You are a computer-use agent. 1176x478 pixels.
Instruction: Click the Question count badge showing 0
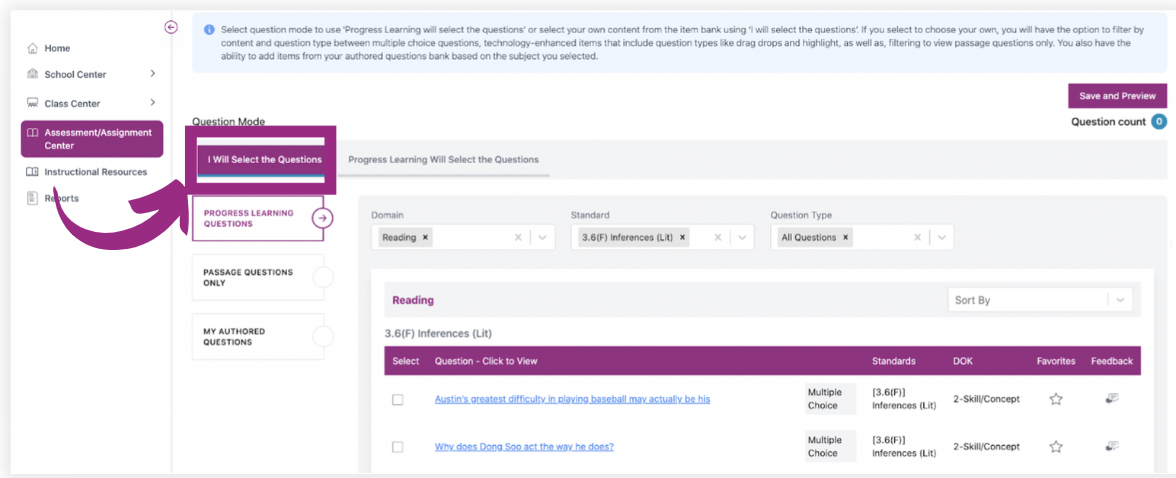pyautogui.click(x=1159, y=122)
